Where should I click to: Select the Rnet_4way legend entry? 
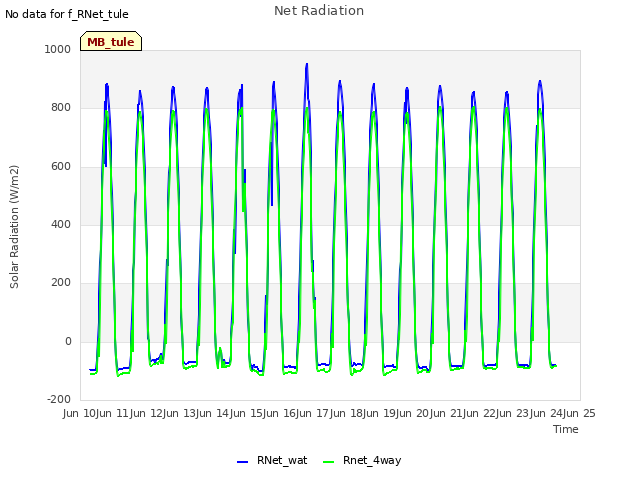(362, 460)
